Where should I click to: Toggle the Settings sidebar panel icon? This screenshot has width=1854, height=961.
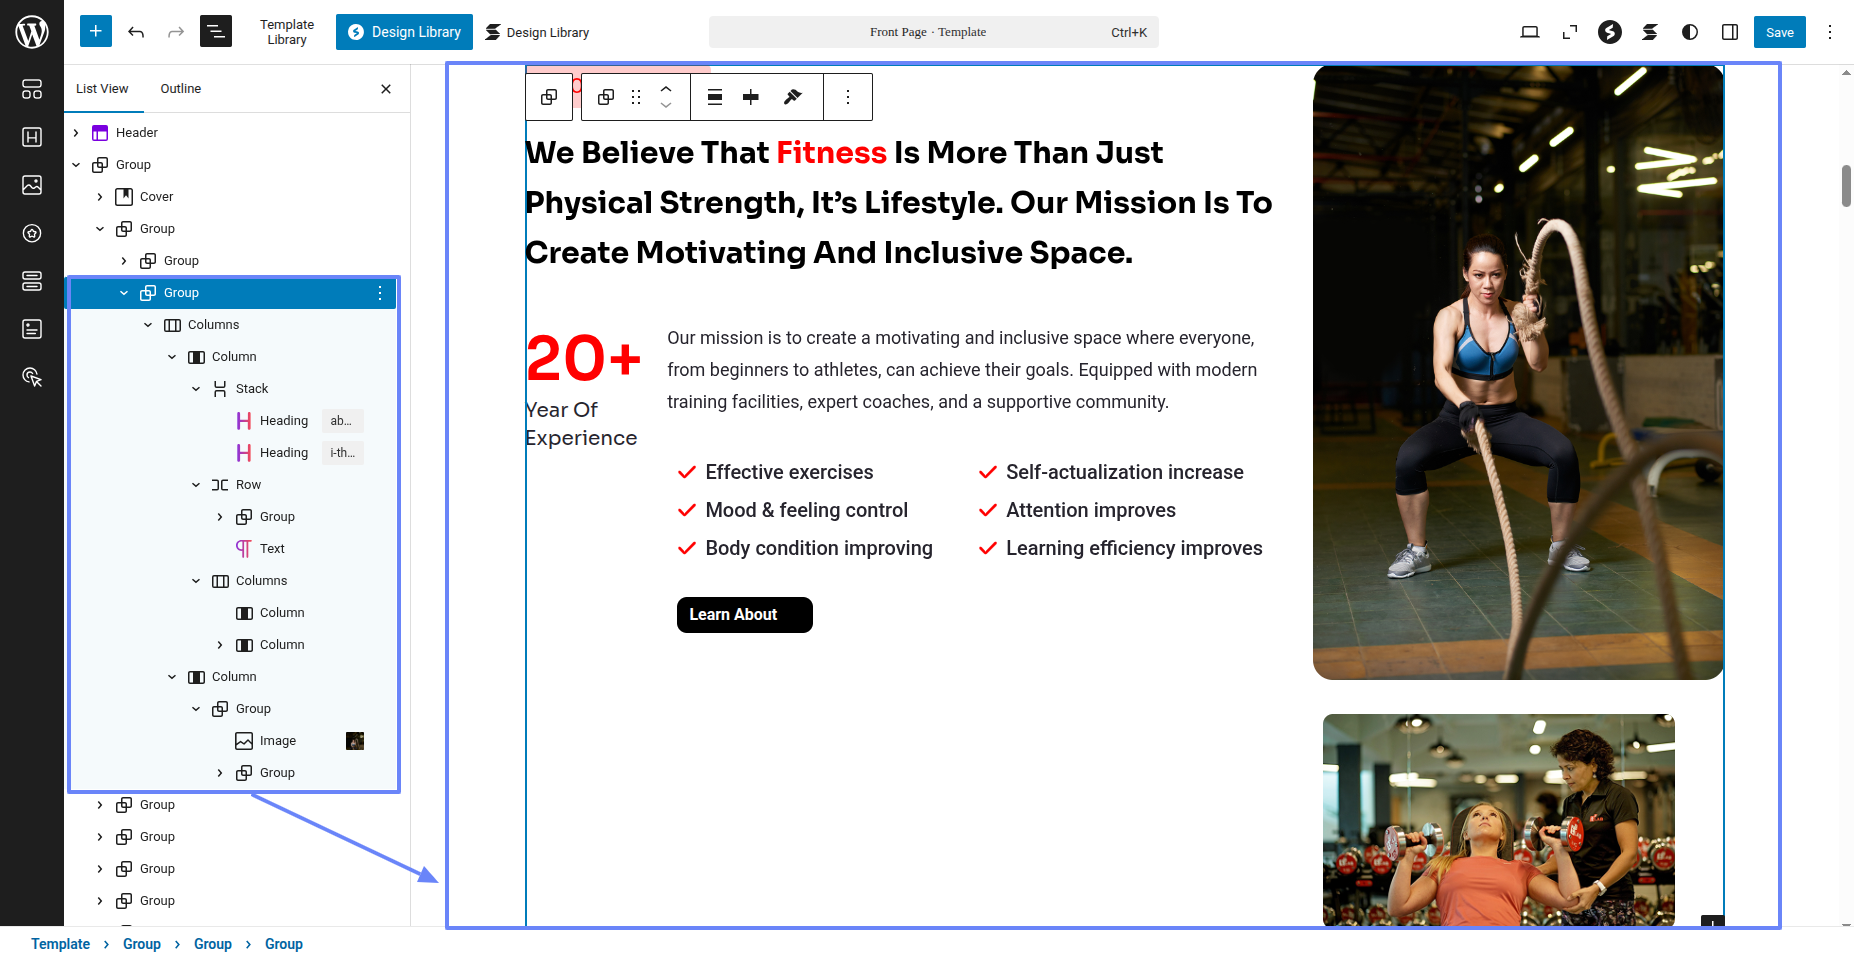[1729, 32]
